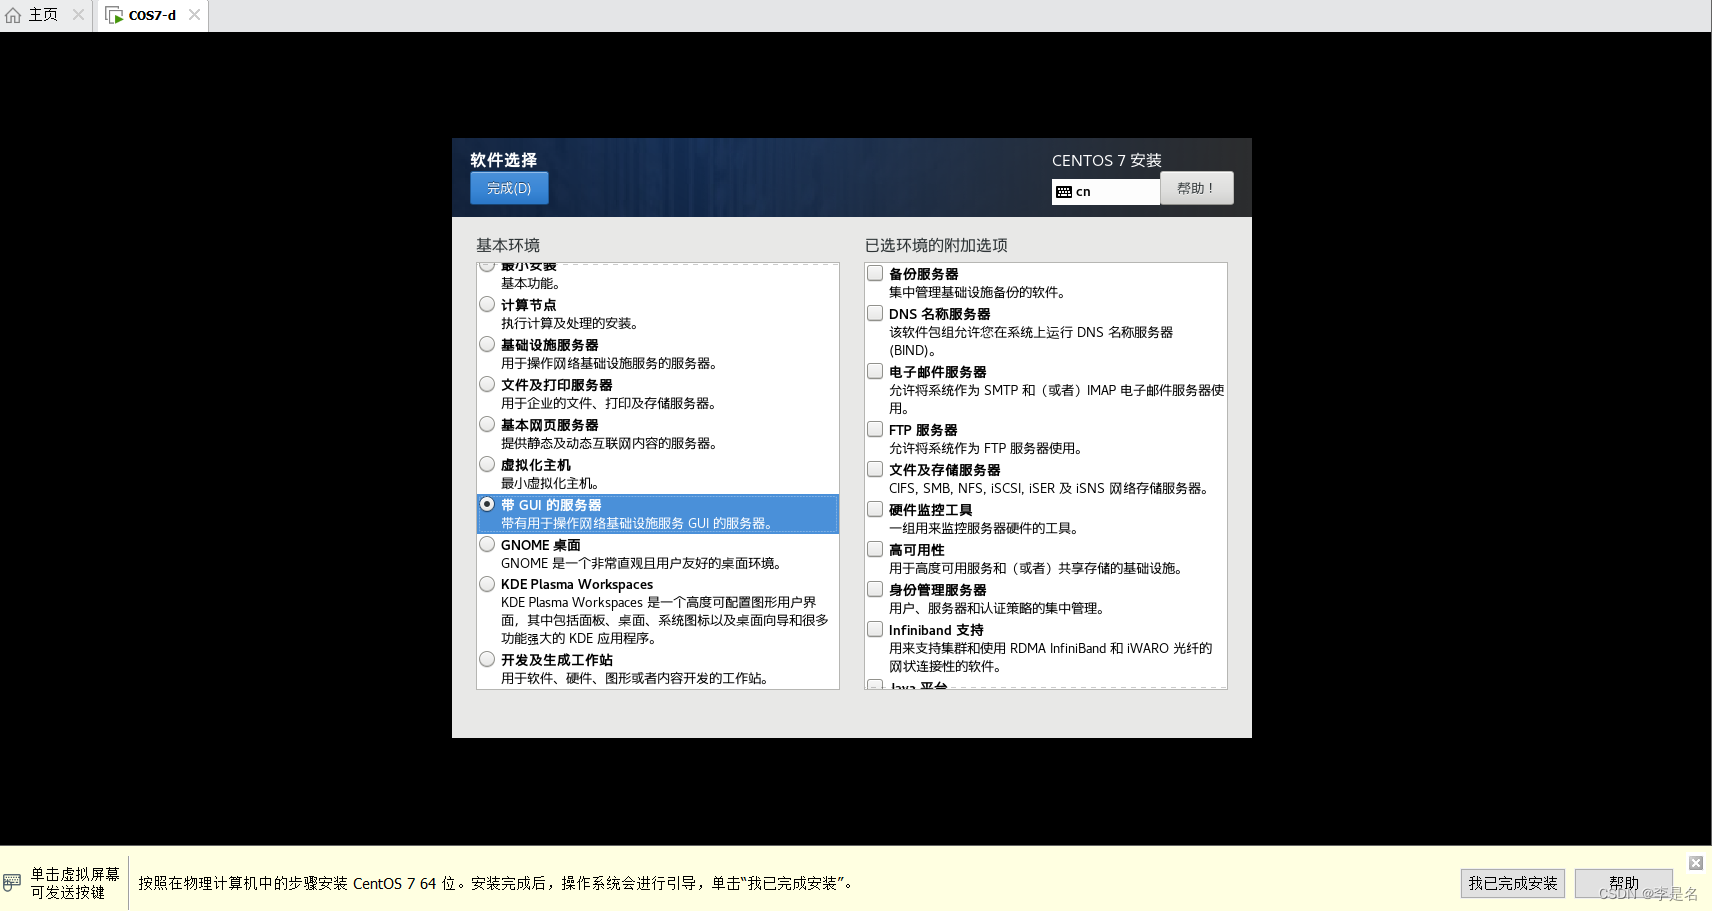The image size is (1712, 911).
Task: Click the 允许将系统作为 FTP 服务器使用 description
Action: [x=988, y=448]
